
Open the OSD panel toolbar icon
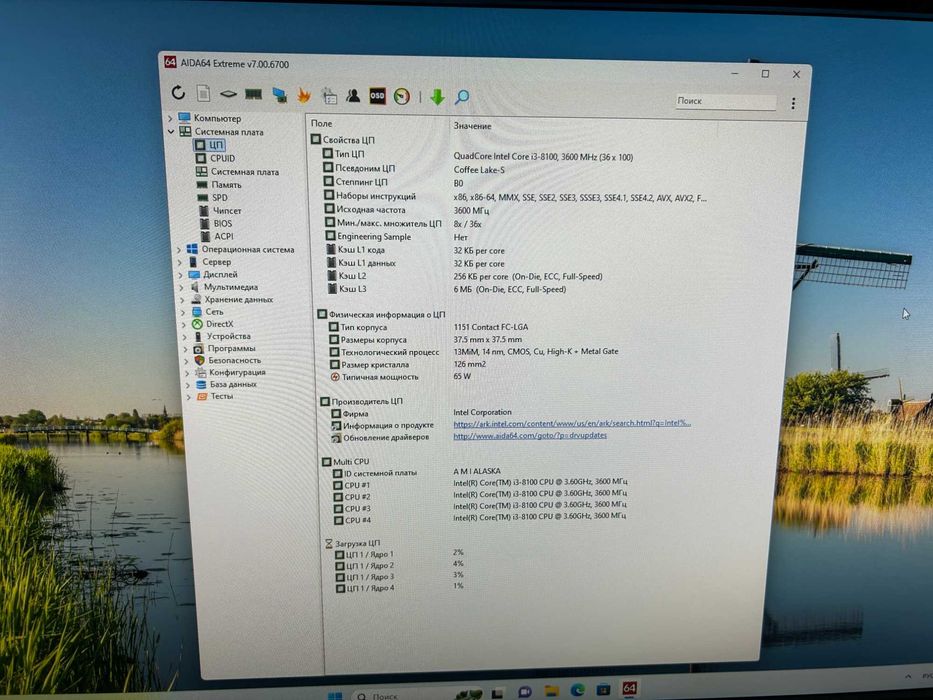coord(377,96)
